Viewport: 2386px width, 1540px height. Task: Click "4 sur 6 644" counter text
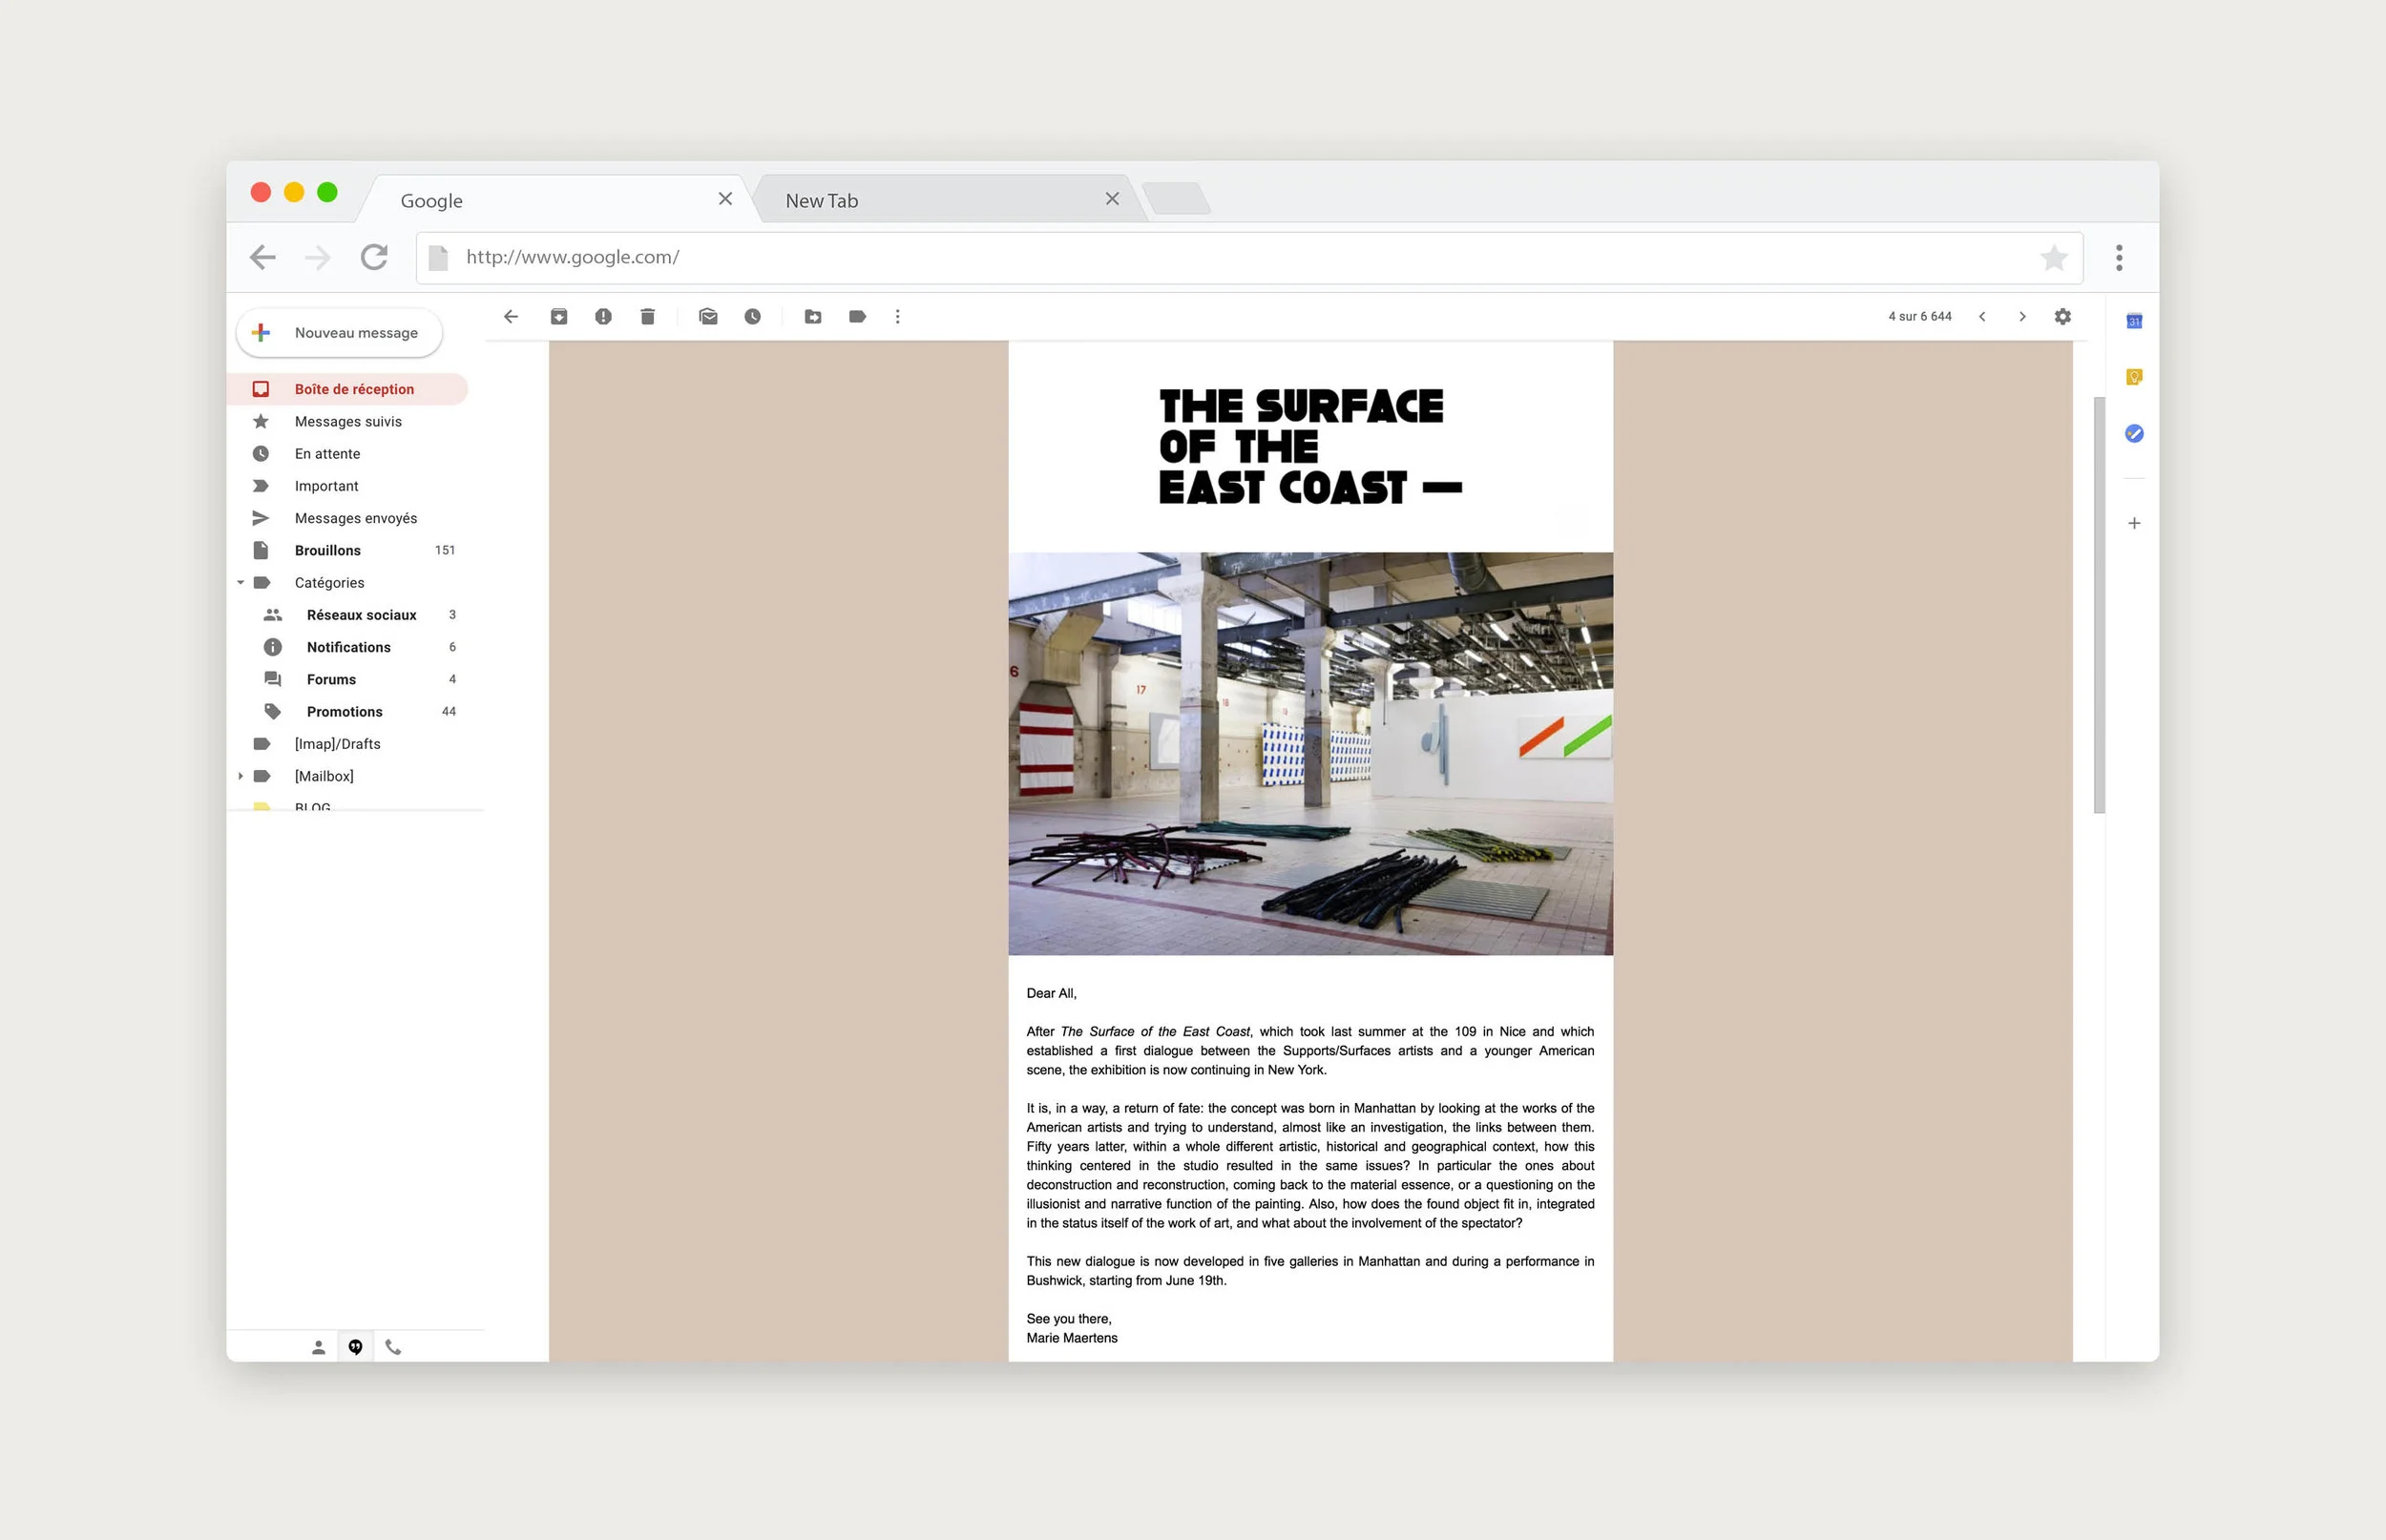point(1919,317)
